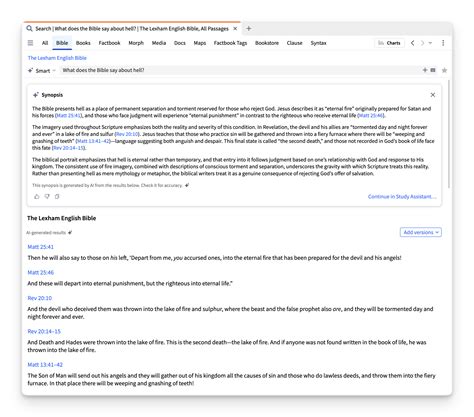Click the AI-generated results info icon
The image size is (474, 417).
(70, 232)
